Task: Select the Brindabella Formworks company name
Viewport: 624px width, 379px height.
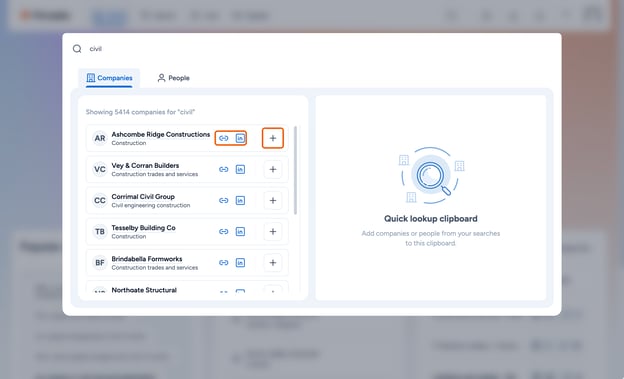Action: coord(147,259)
